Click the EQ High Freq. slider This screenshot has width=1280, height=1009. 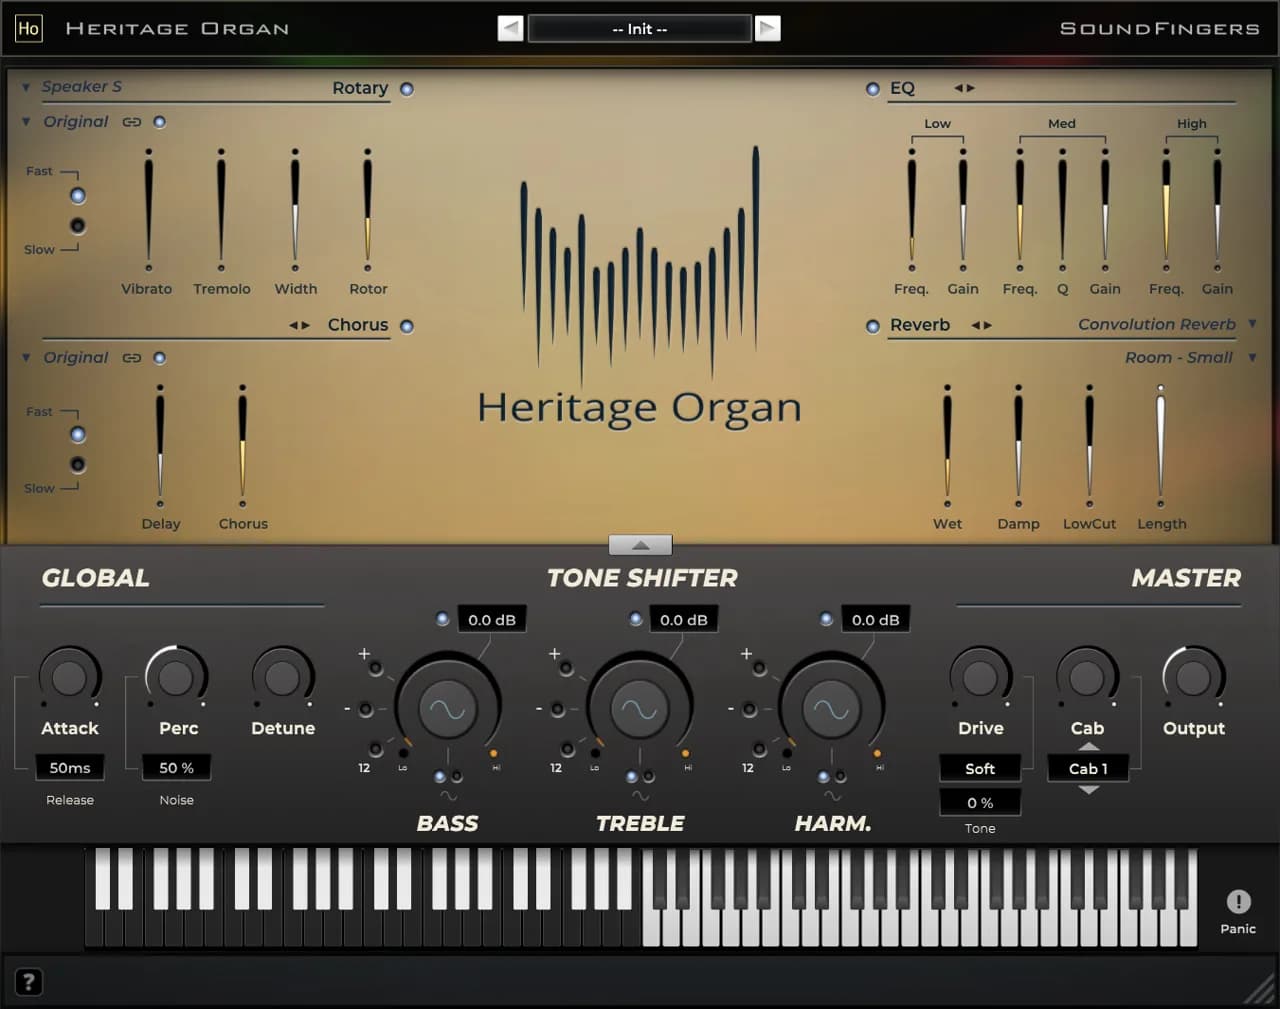[1166, 210]
